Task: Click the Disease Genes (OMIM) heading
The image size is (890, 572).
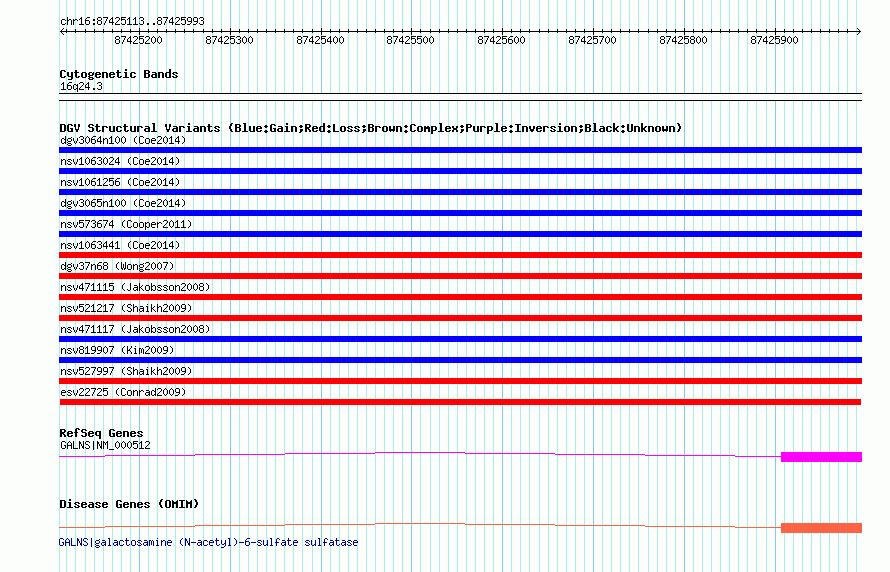Action: pyautogui.click(x=129, y=504)
